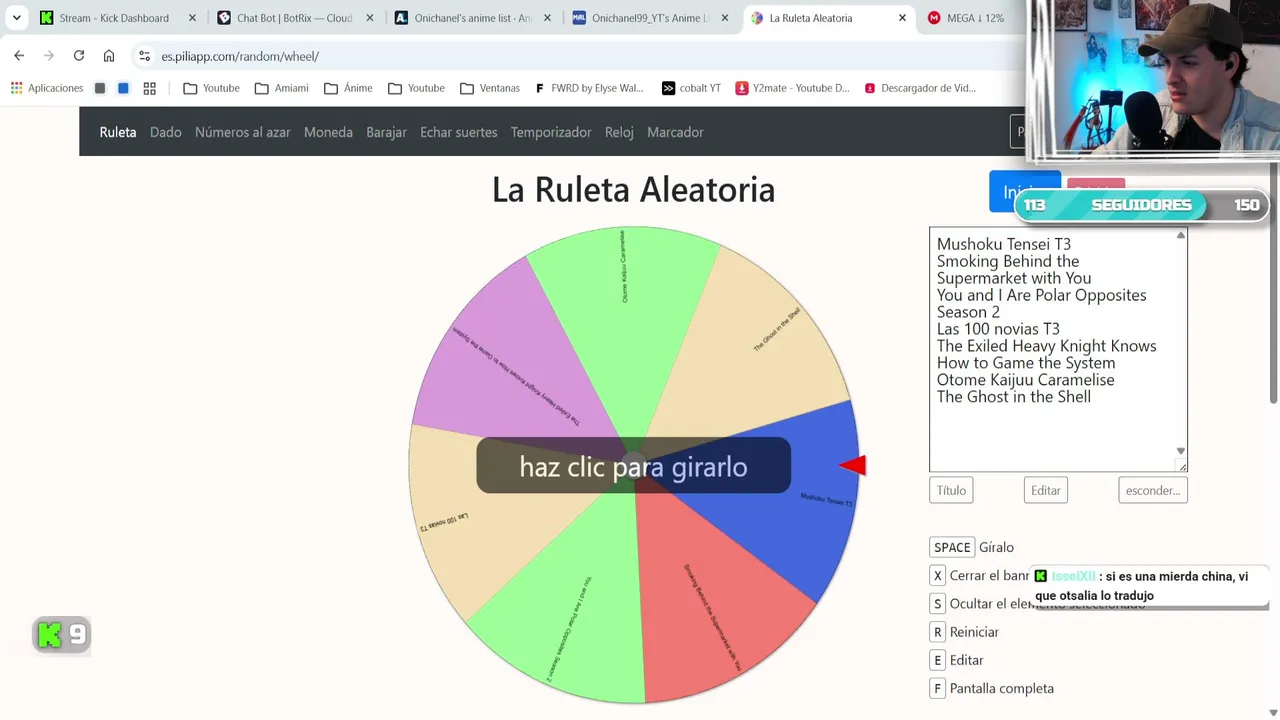
Task: Spin the wheel via 'haz clic para girarlo'
Action: coord(633,466)
